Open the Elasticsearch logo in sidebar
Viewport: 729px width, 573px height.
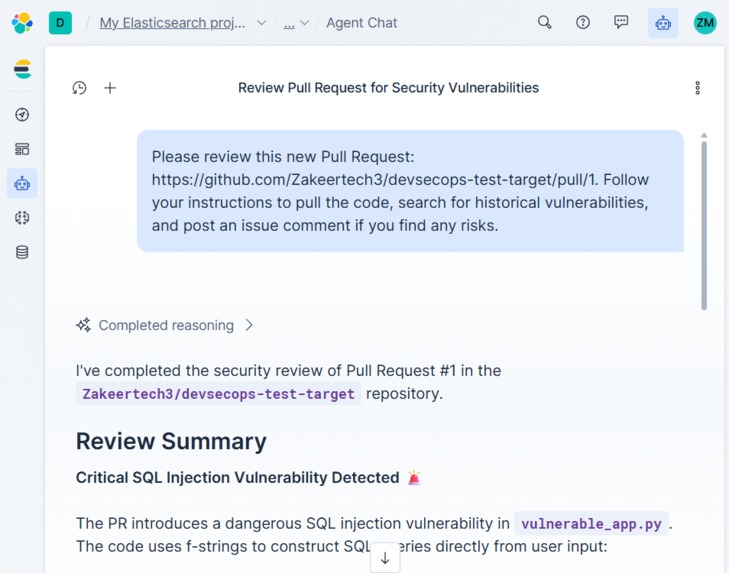(x=22, y=69)
